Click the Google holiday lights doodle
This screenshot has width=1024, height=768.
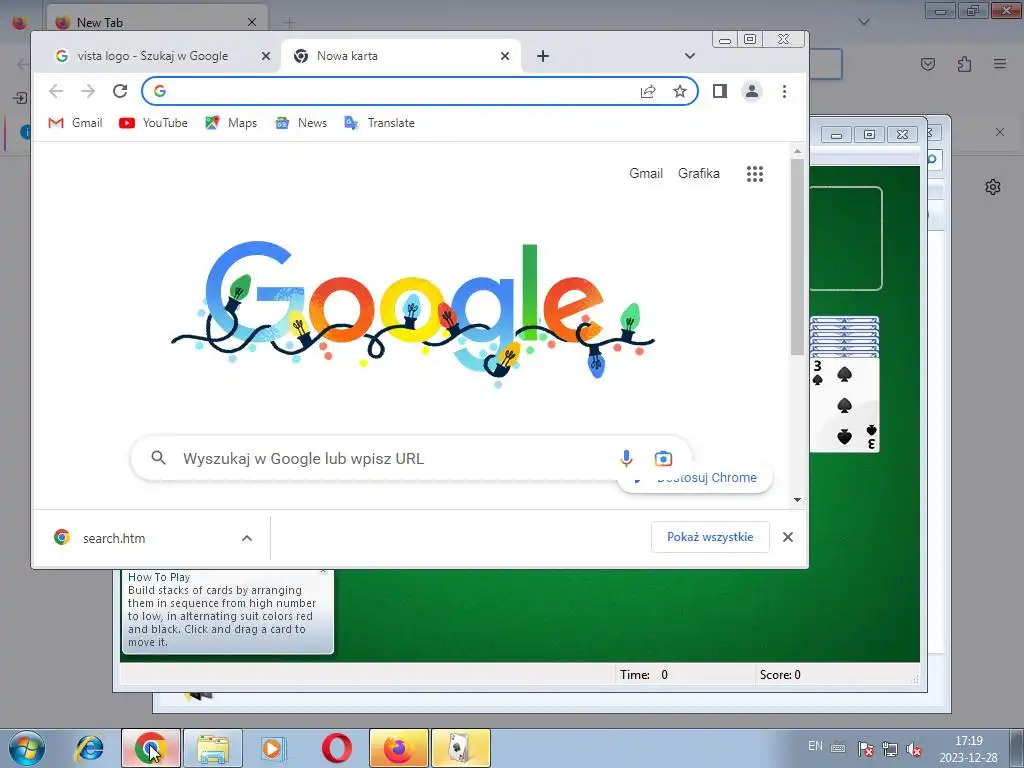(413, 315)
